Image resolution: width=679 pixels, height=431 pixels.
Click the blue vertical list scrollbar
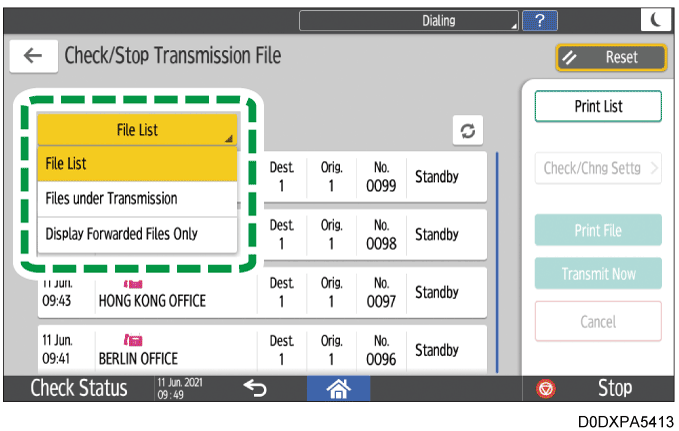click(497, 260)
